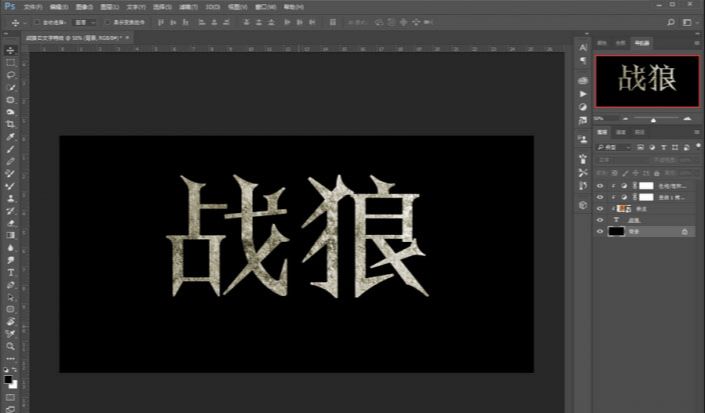
Task: Open the layer fill field
Action: click(x=686, y=173)
